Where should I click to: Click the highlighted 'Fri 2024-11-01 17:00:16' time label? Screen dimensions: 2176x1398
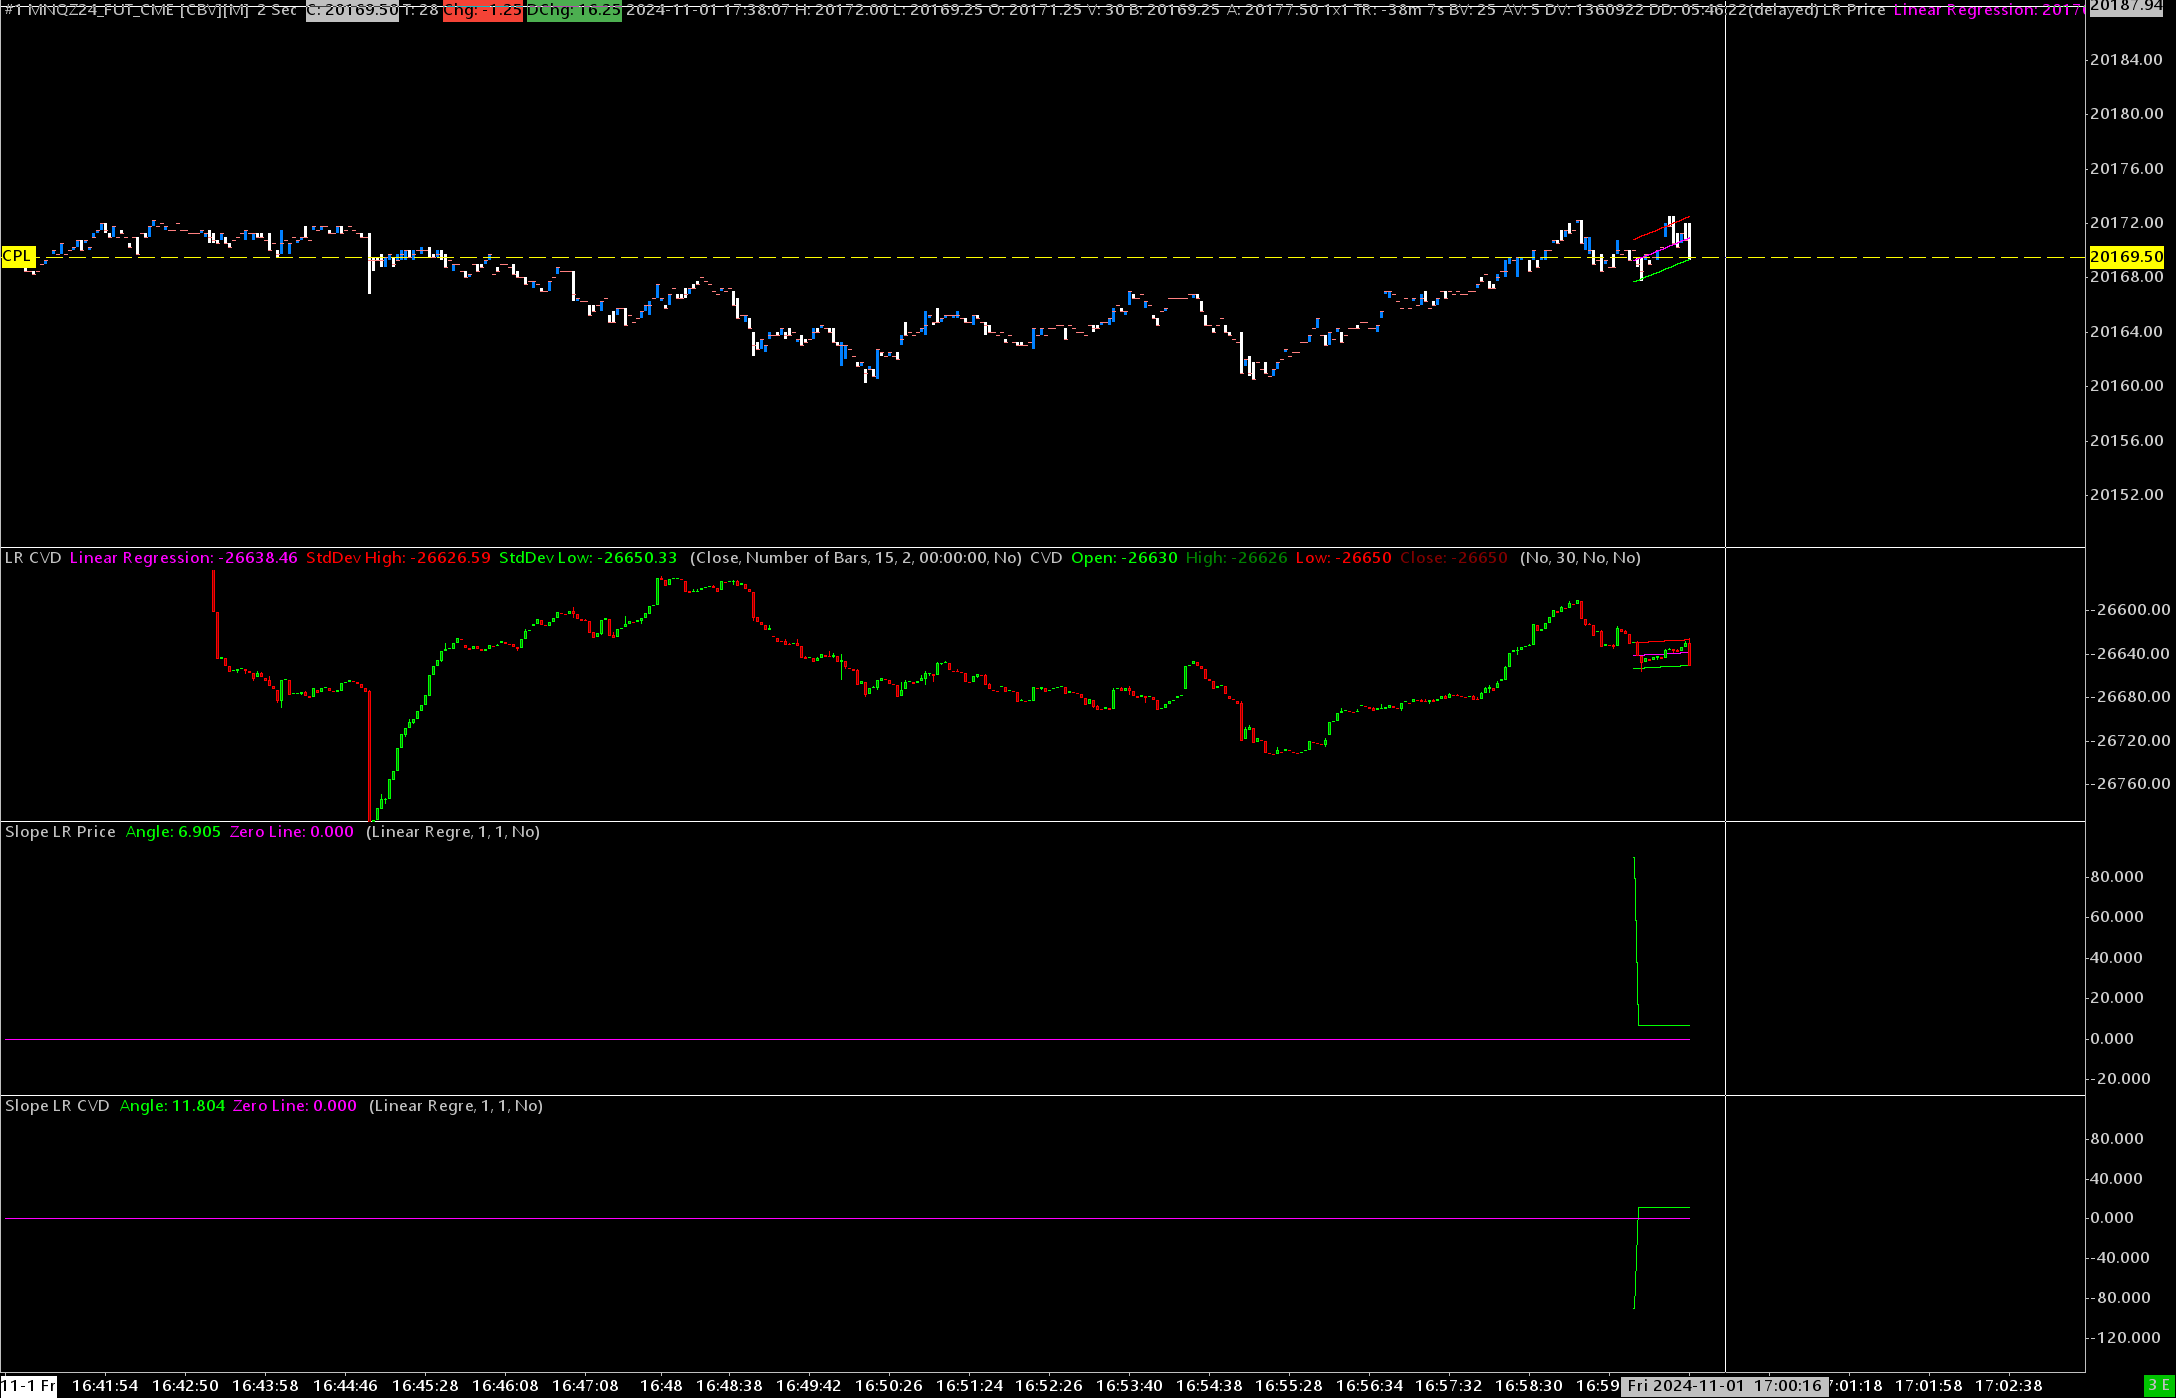tap(1724, 1385)
